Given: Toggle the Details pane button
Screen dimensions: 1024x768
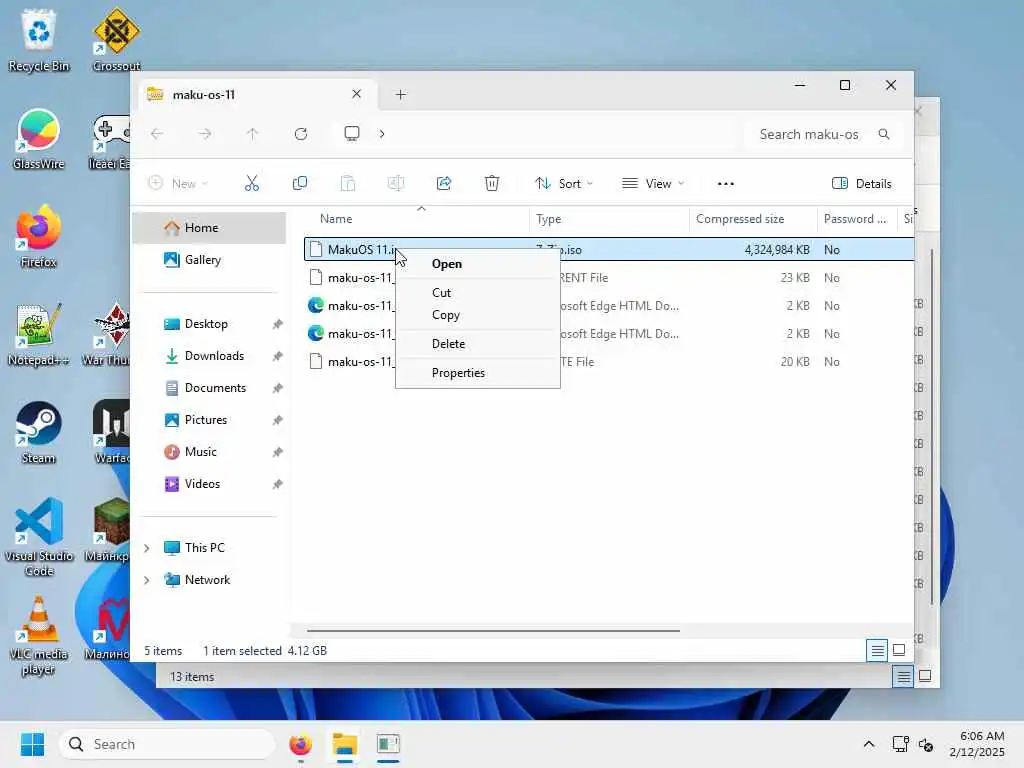Looking at the screenshot, I should point(861,184).
